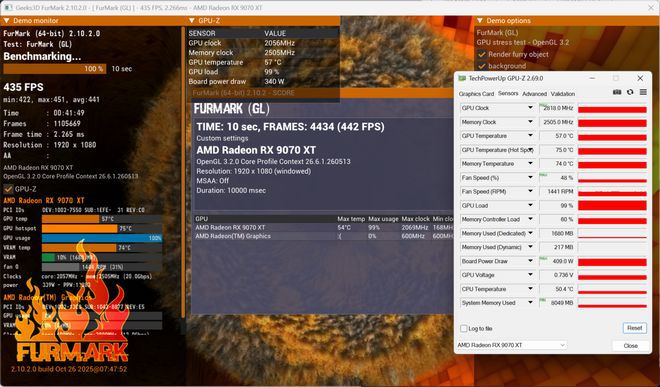Open the Memory Temperature sensor dropdown
The height and width of the screenshot is (387, 660).
click(x=530, y=163)
